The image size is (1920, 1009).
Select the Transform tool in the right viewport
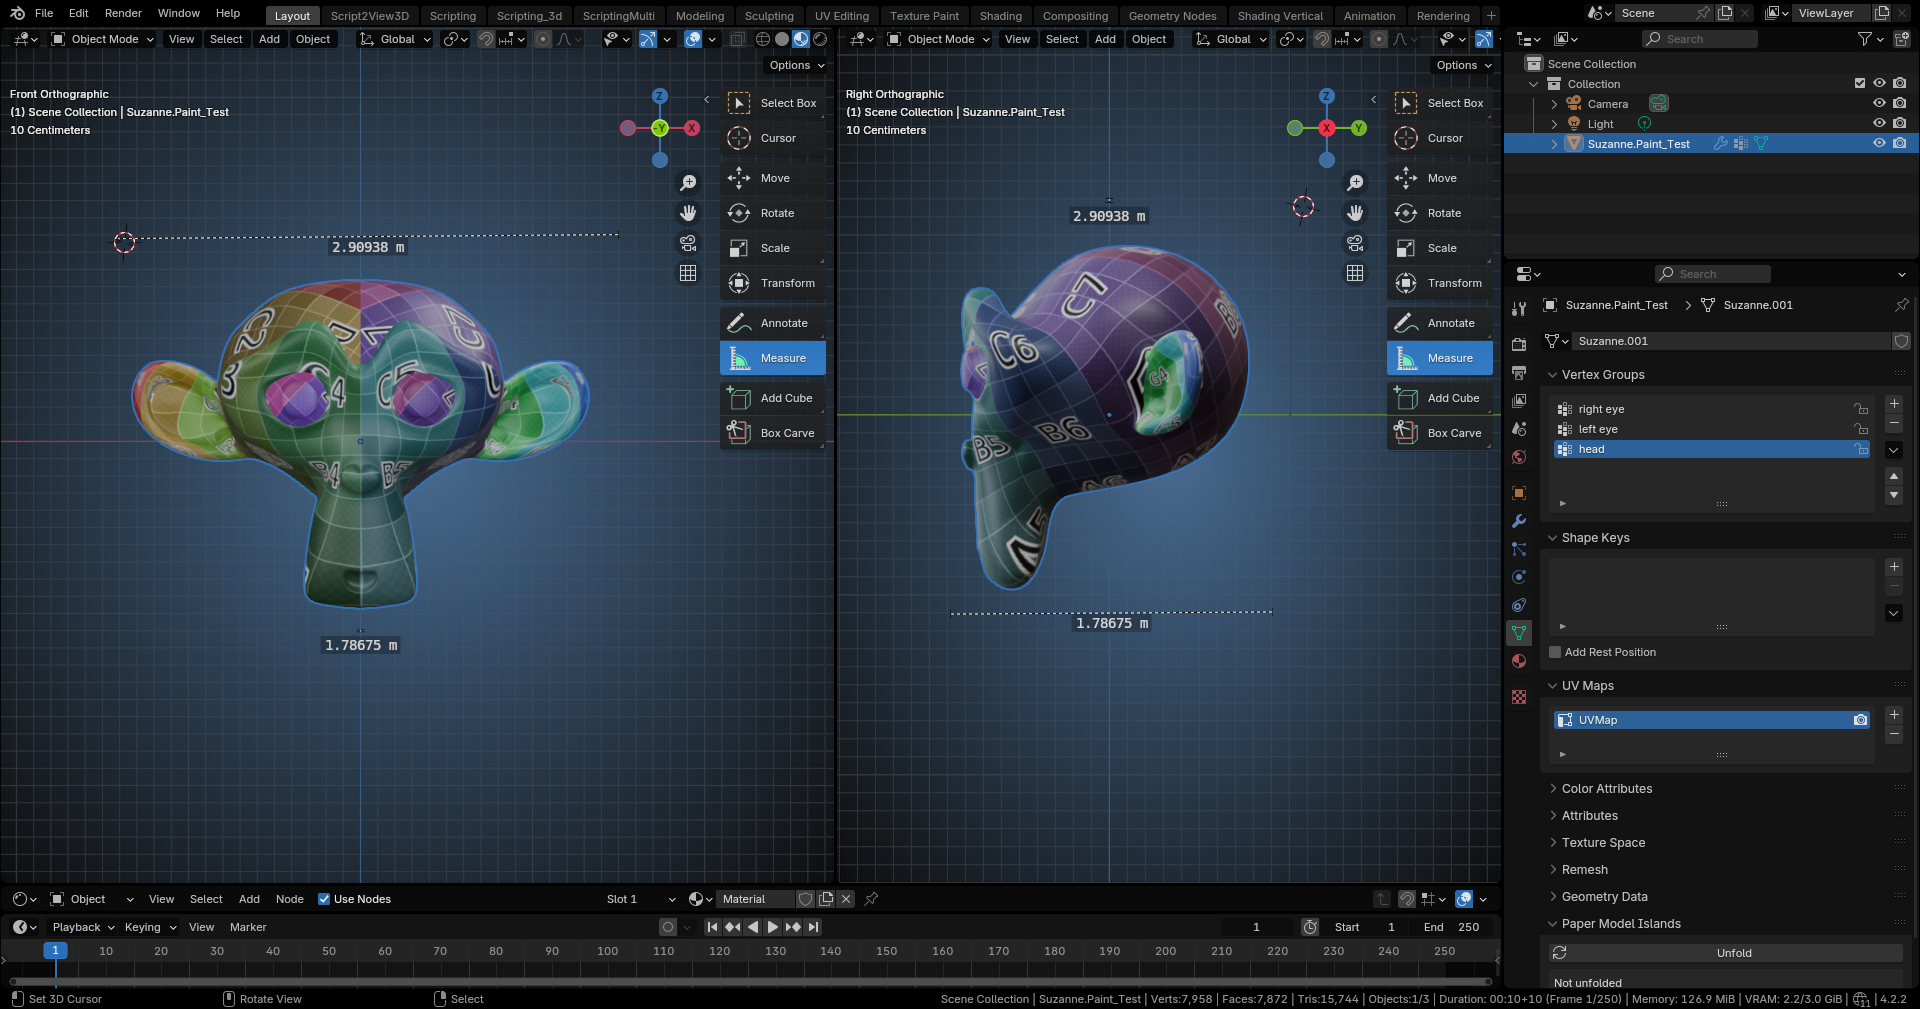[1439, 283]
